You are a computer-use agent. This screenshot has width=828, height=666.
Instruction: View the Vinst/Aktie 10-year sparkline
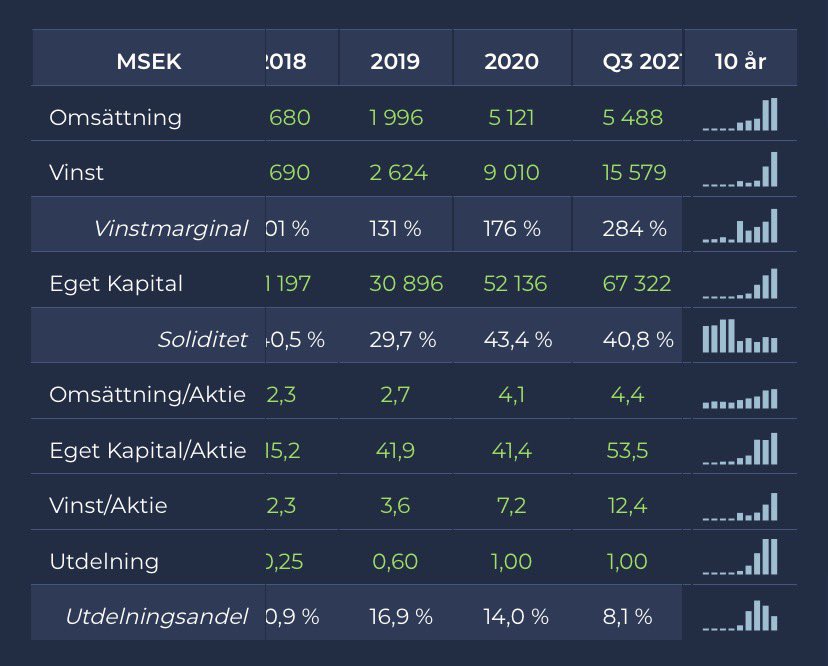740,507
